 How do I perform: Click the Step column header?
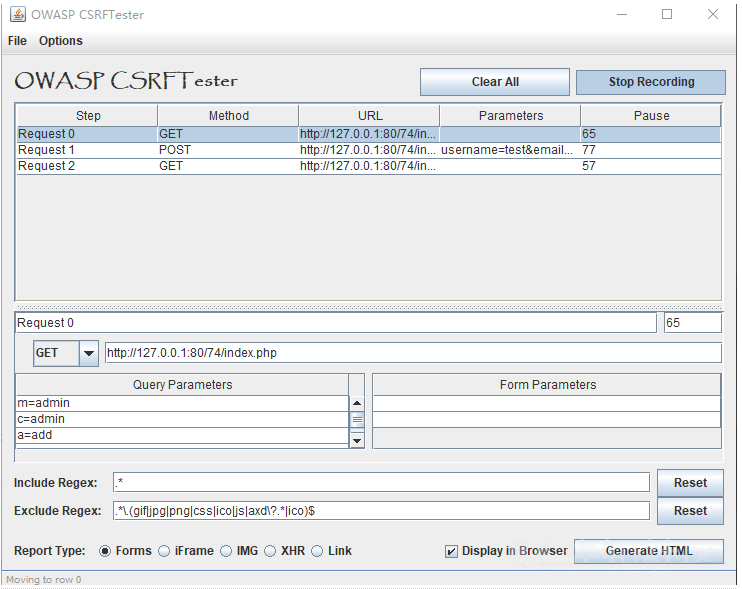pyautogui.click(x=88, y=115)
